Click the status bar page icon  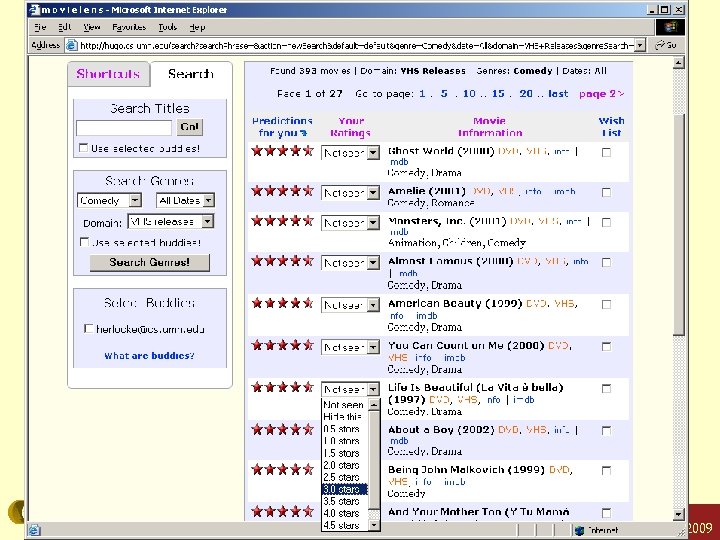pos(34,530)
